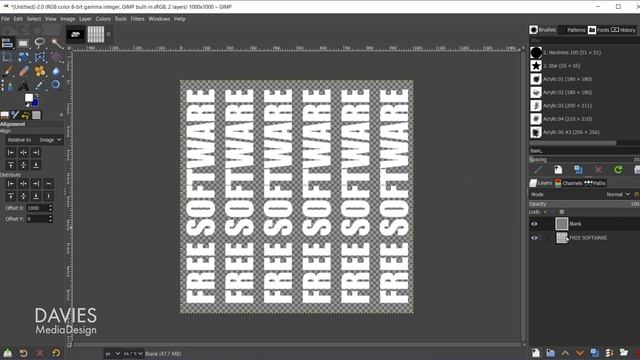Select the Alignment tool in toolbox
This screenshot has height=360, width=640.
[x=7, y=43]
